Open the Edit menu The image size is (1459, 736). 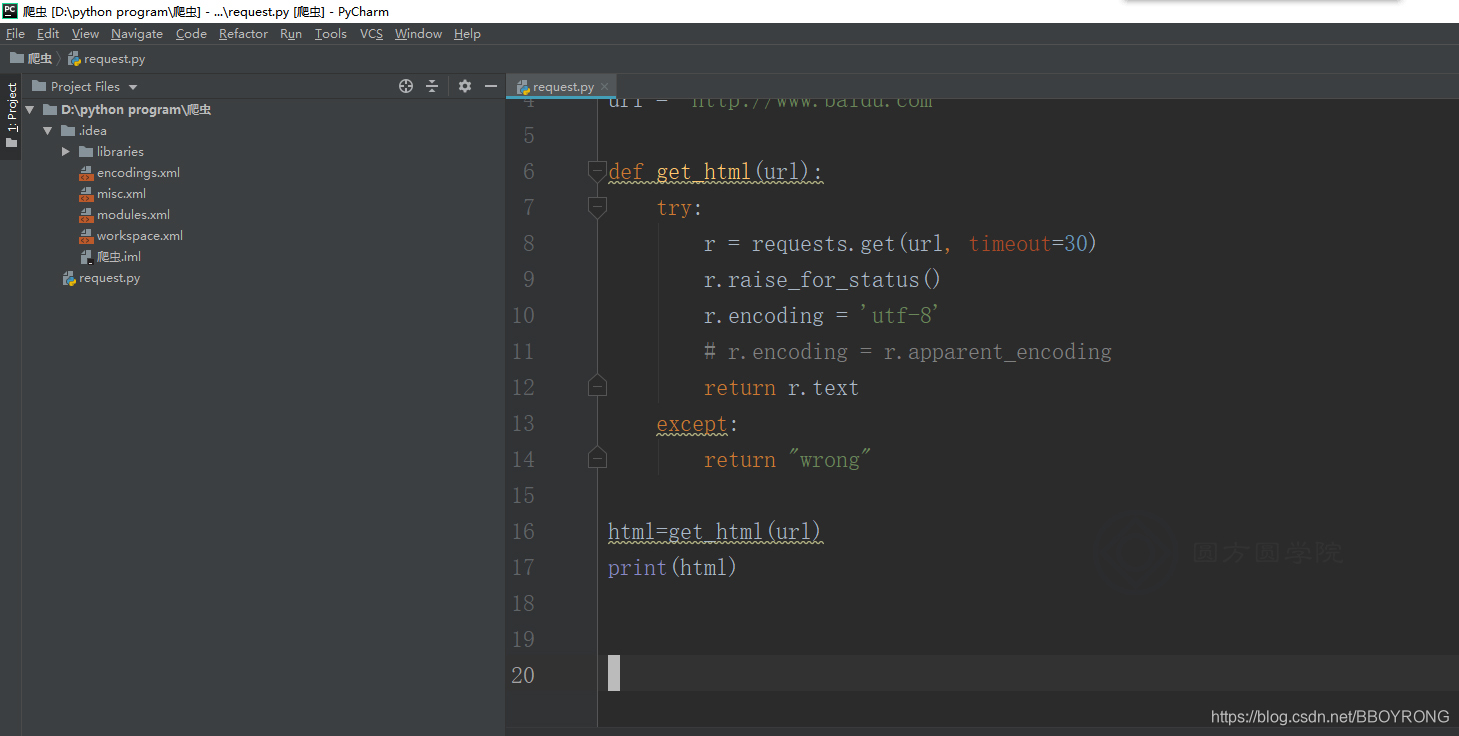(48, 34)
